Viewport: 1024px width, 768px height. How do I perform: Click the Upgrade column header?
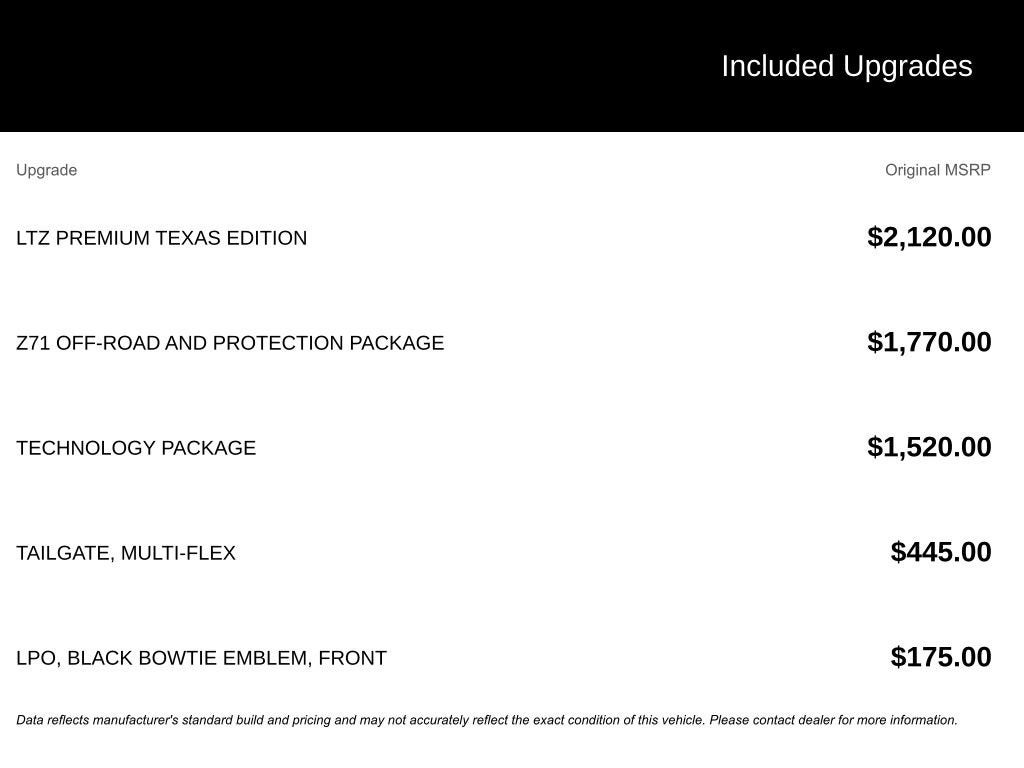click(x=46, y=170)
